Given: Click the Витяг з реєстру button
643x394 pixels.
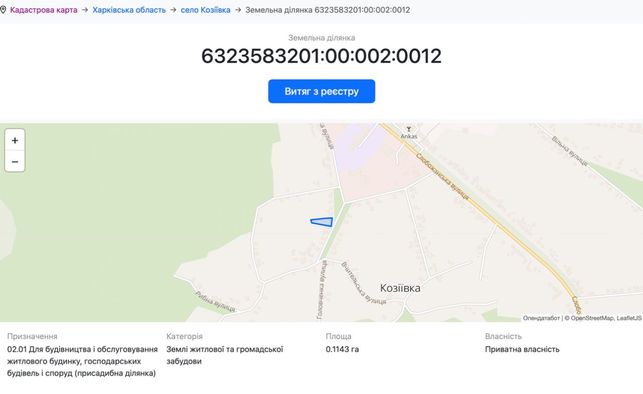Looking at the screenshot, I should tap(322, 91).
